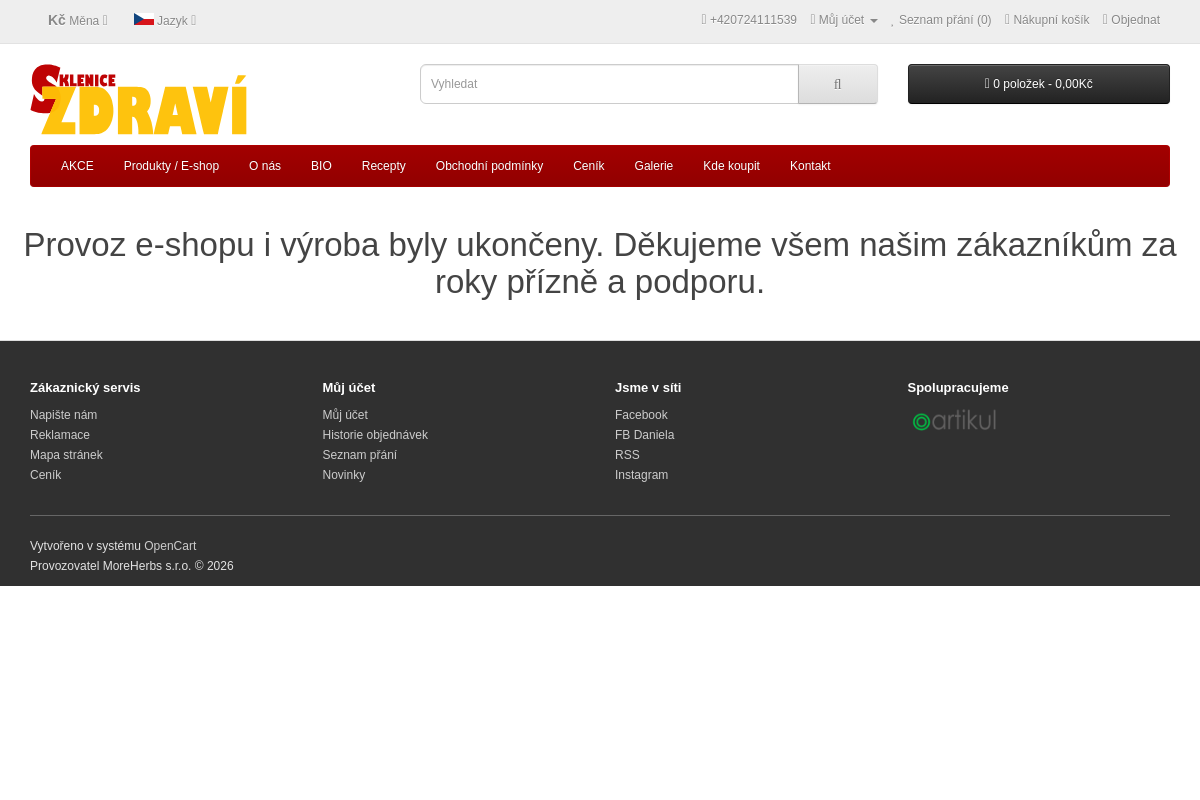Viewport: 1200px width, 800px height.
Task: Visit the Facebook footer link
Action: point(641,415)
